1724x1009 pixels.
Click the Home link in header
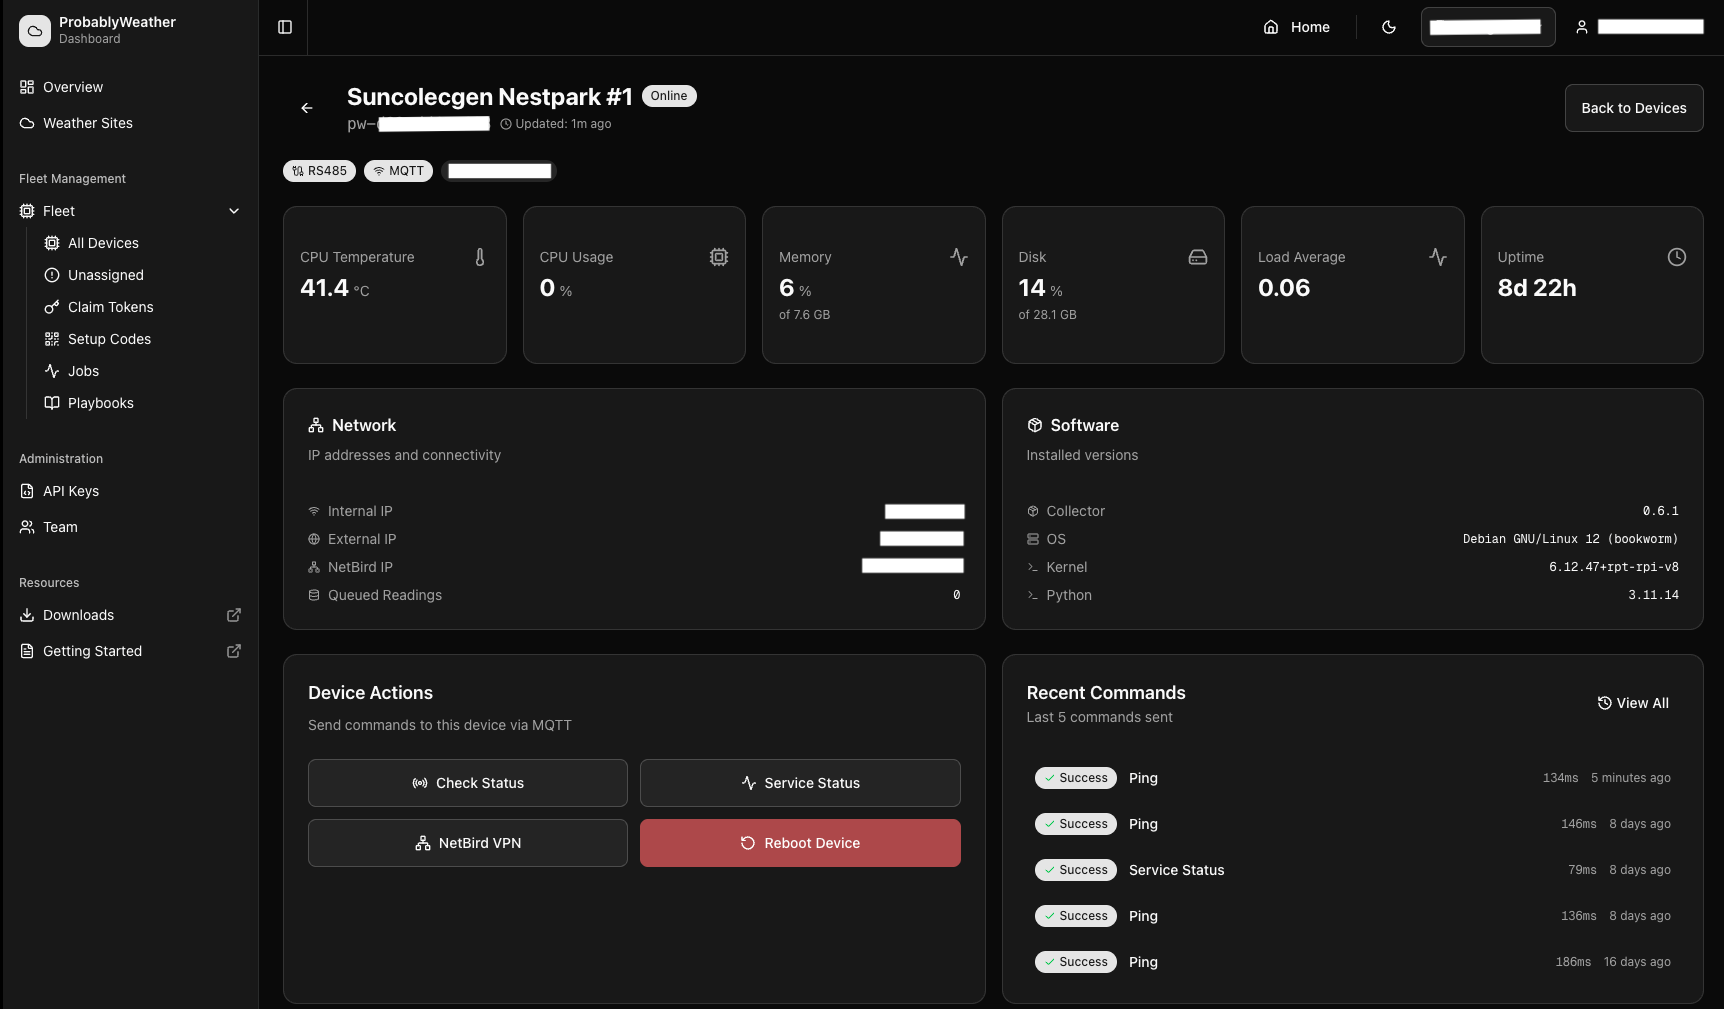click(x=1297, y=27)
